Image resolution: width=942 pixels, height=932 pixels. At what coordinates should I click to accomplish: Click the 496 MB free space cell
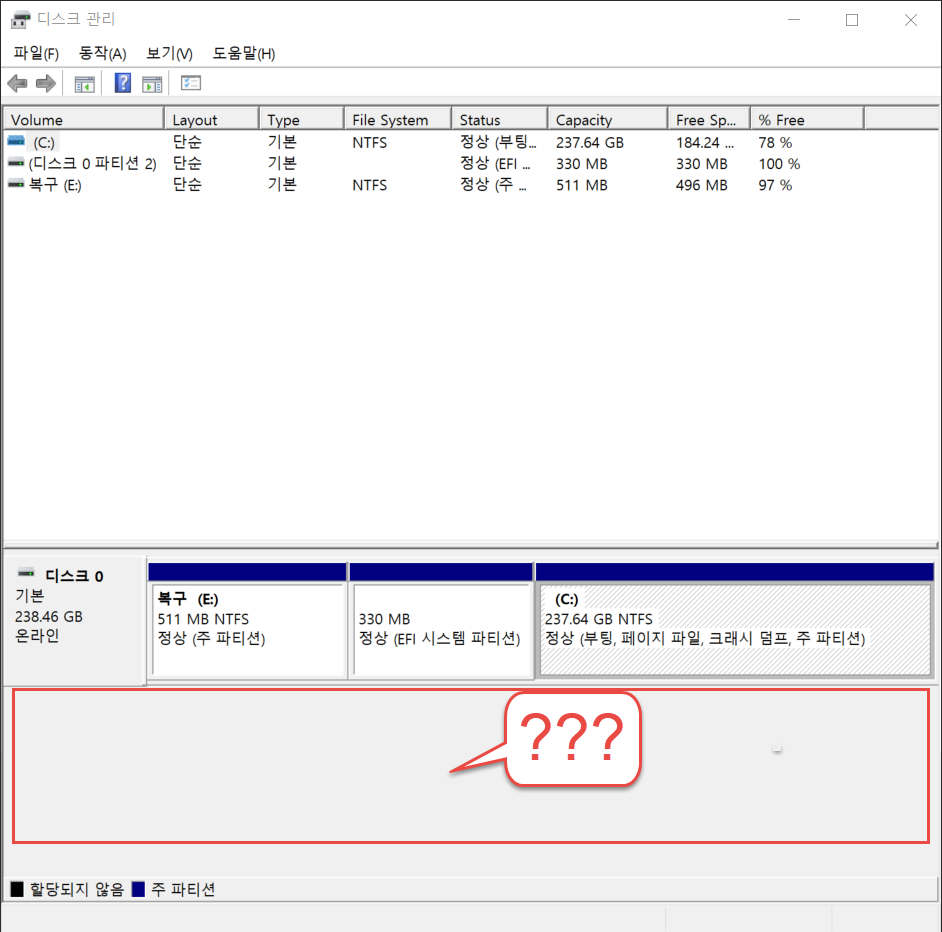coord(701,185)
